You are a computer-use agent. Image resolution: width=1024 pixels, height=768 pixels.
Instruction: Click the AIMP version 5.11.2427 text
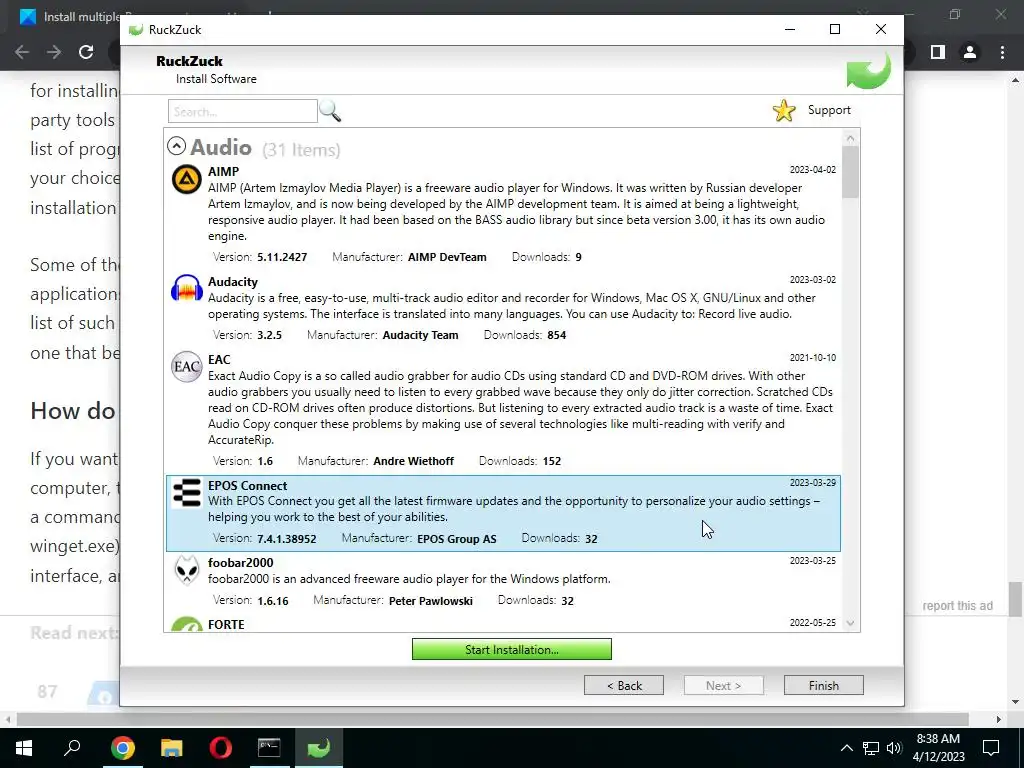[282, 257]
